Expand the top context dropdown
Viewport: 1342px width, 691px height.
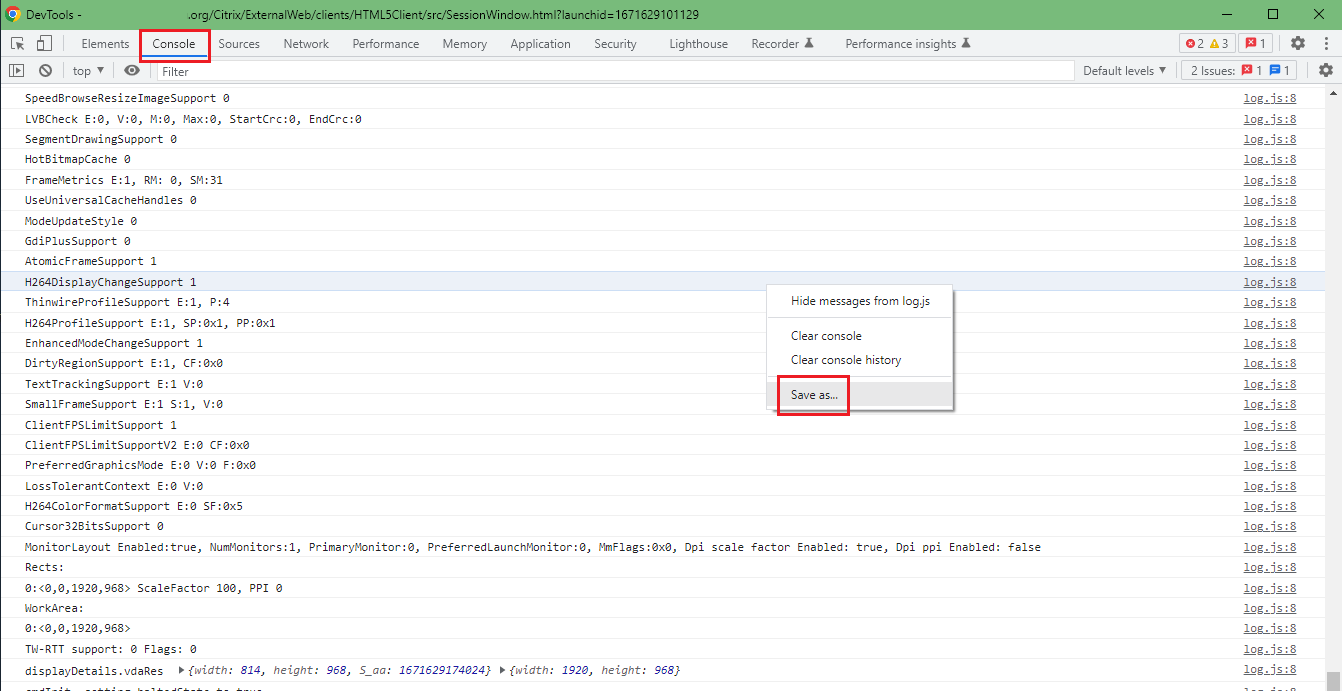[x=88, y=71]
